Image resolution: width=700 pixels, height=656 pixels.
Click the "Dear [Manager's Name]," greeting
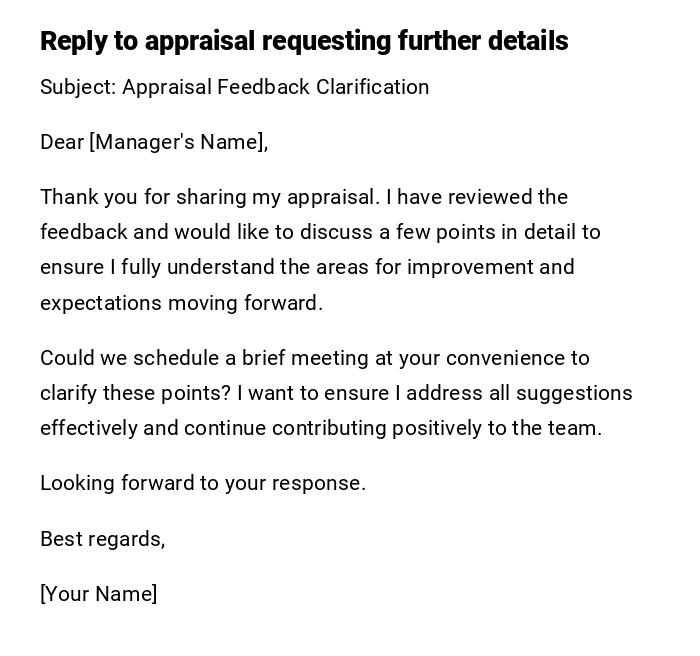(154, 142)
